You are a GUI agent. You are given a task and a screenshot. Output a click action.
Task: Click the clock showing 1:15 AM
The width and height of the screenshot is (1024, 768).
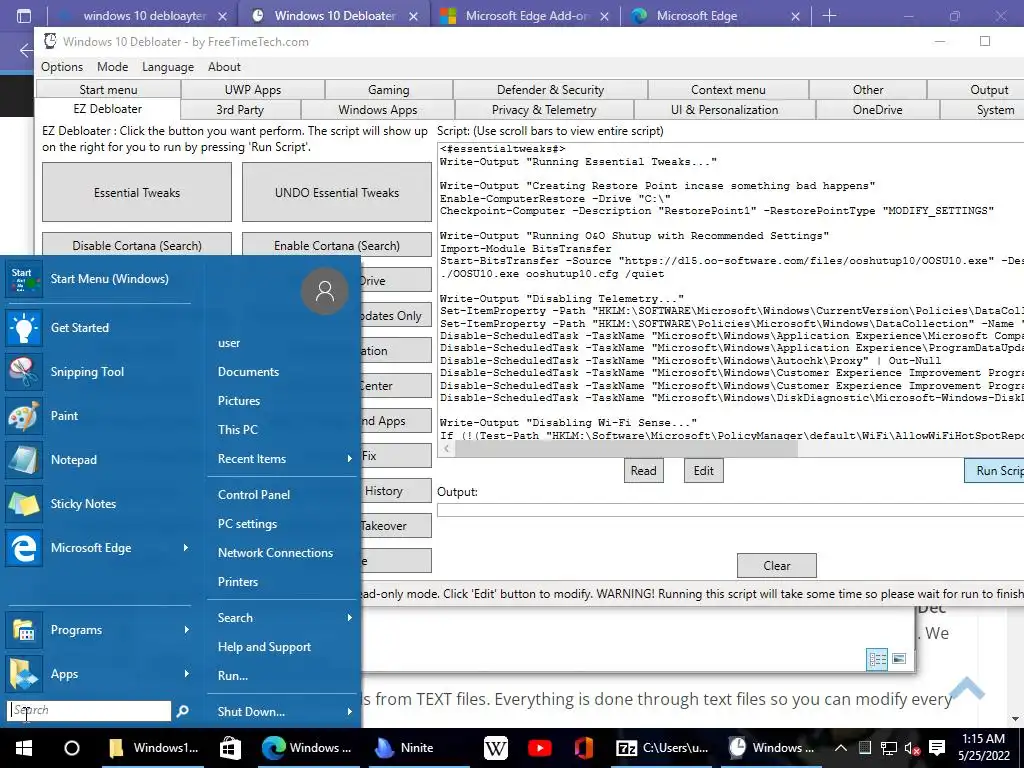pyautogui.click(x=983, y=739)
